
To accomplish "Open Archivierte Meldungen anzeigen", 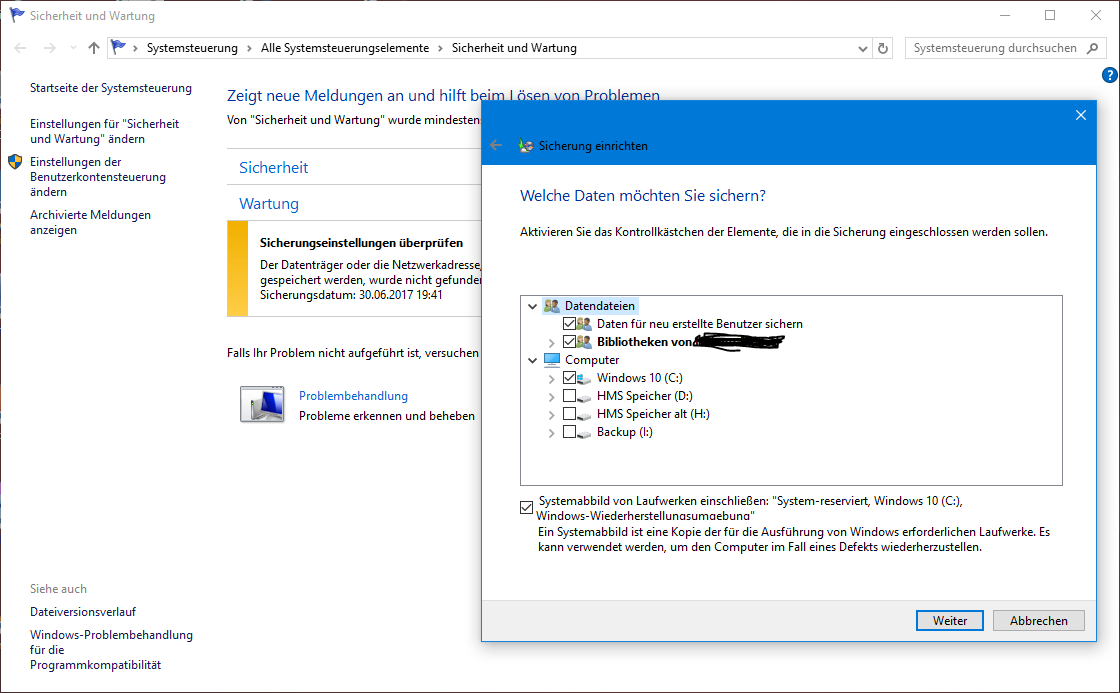I will [x=91, y=222].
